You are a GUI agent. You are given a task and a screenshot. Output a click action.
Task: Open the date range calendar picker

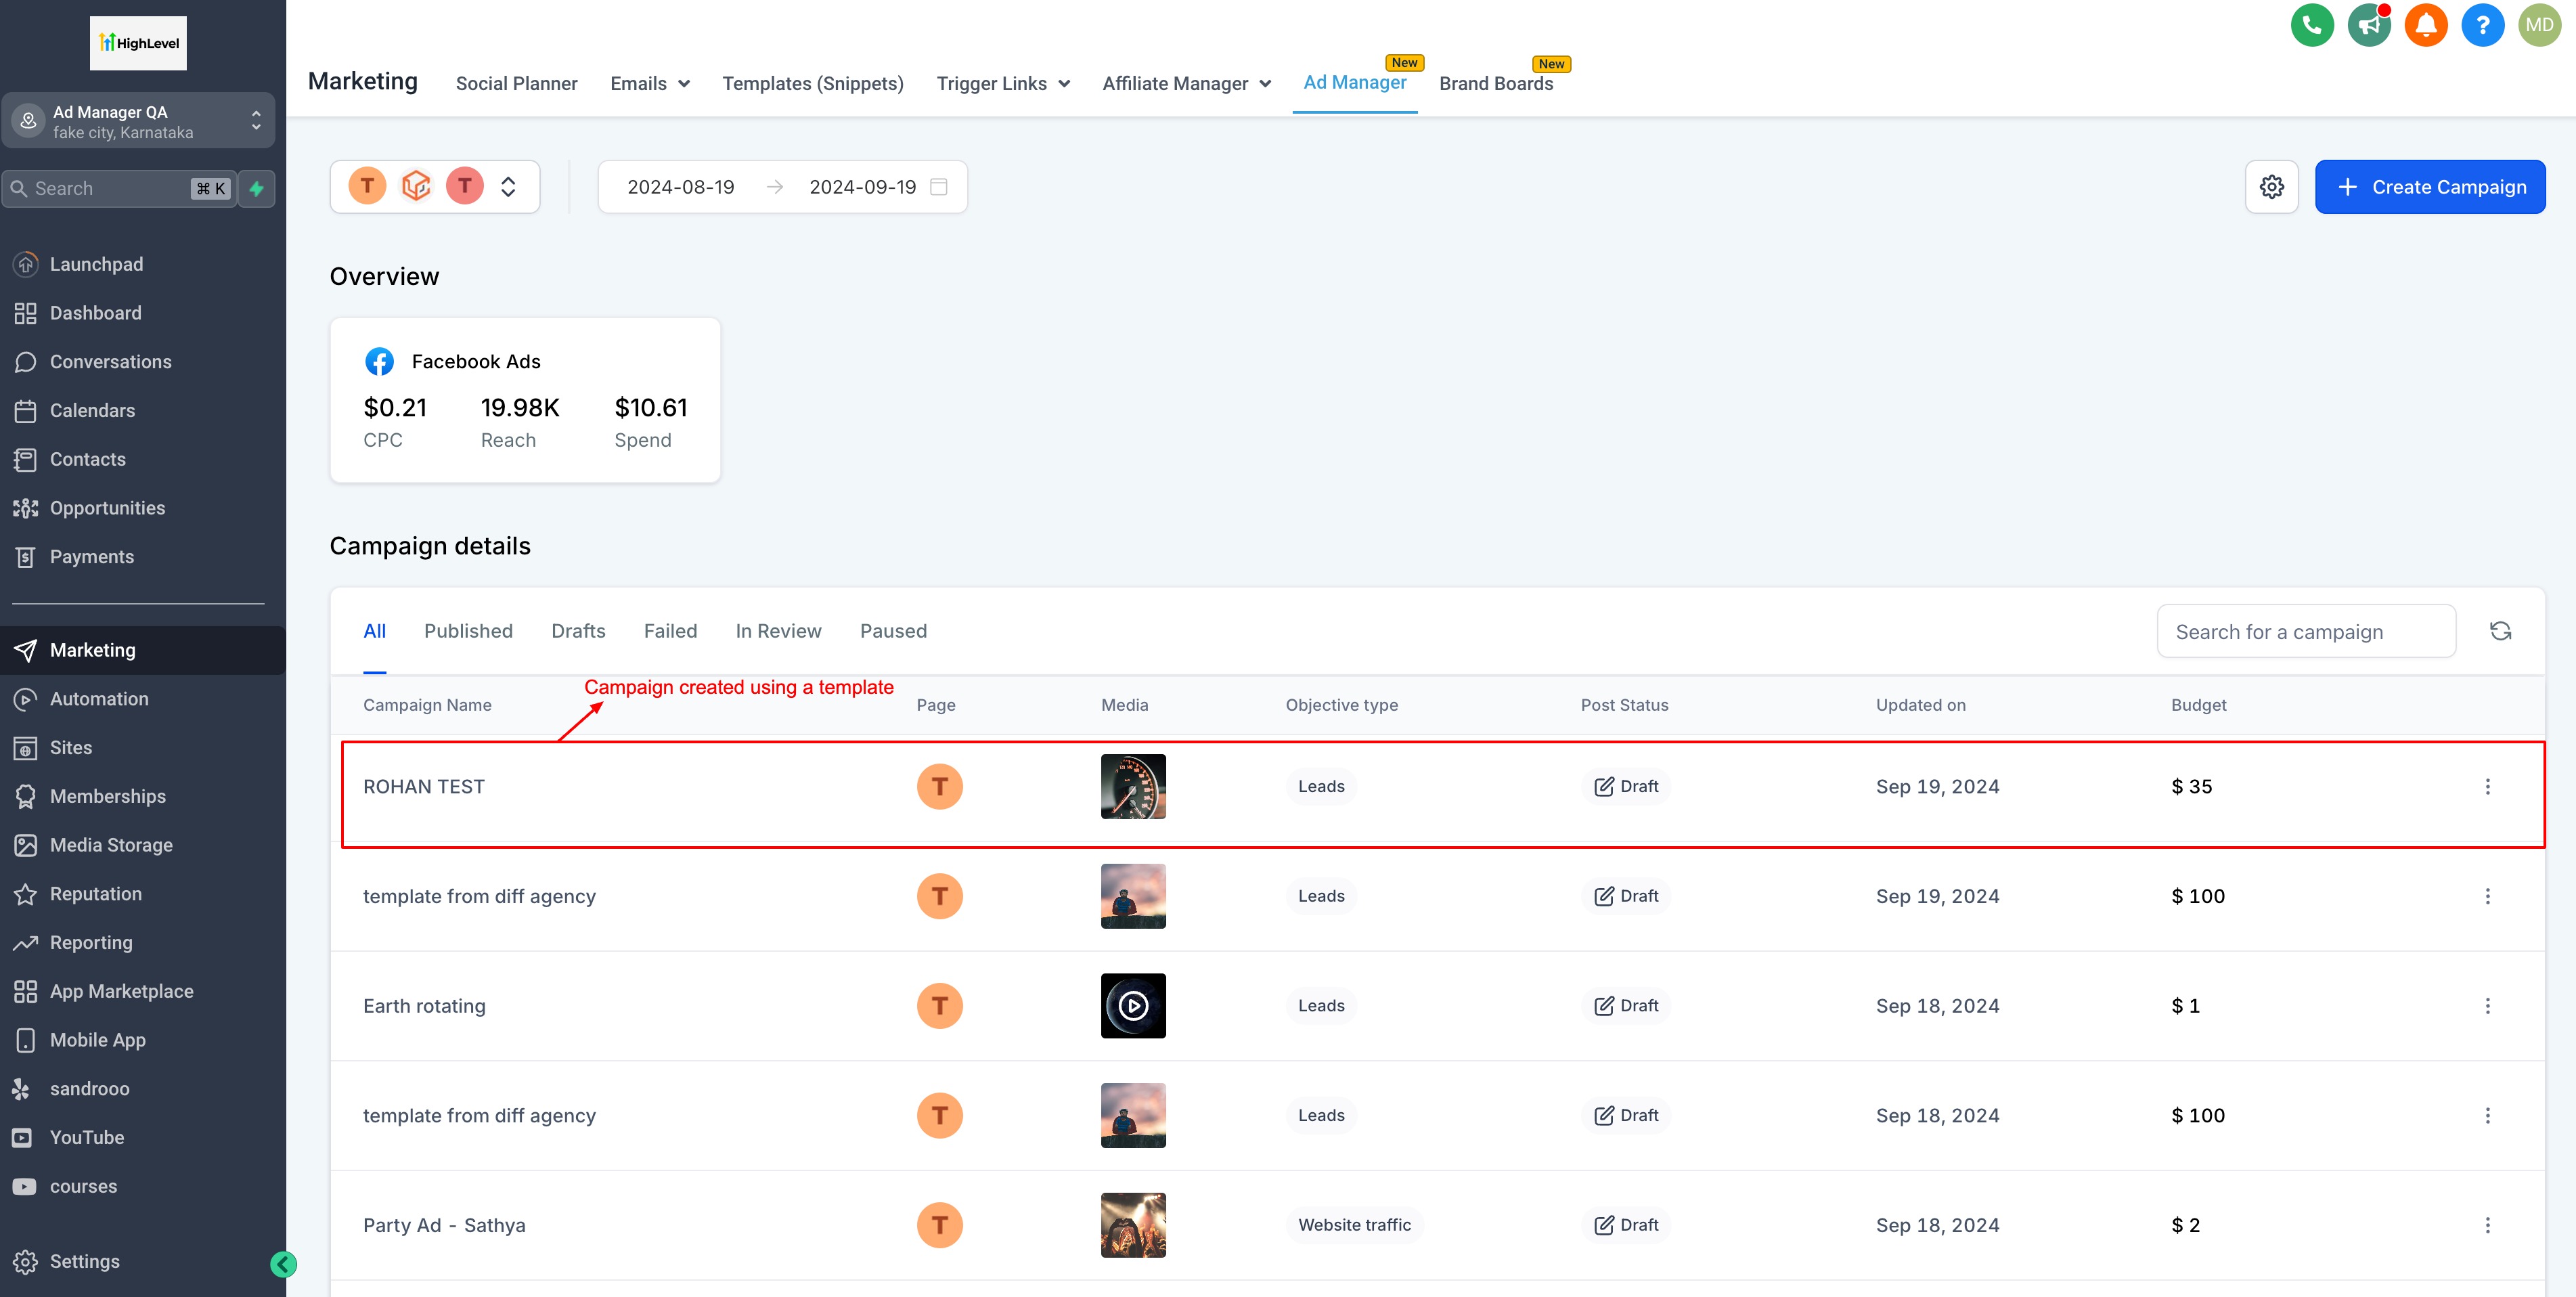point(938,187)
